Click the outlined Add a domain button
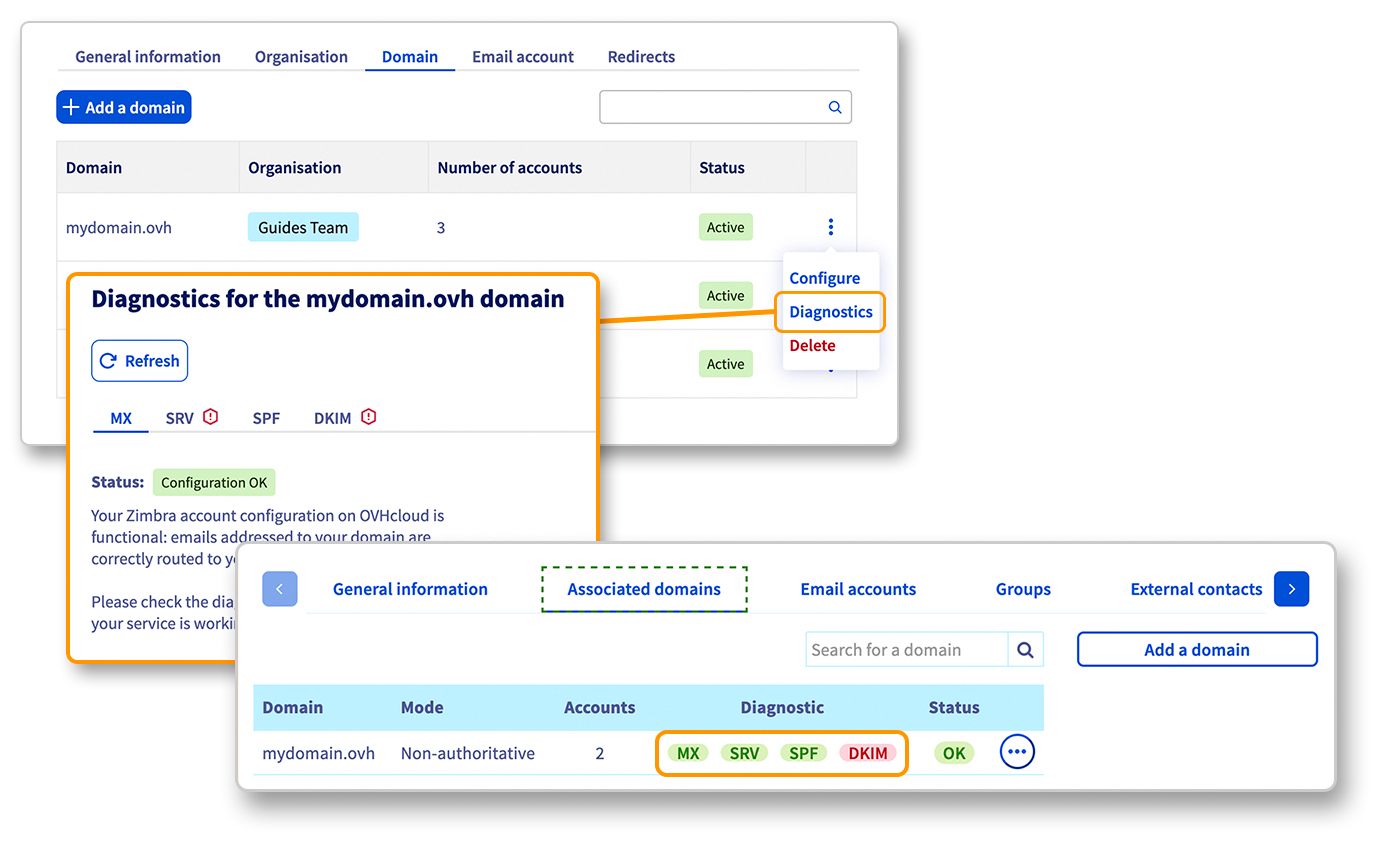This screenshot has height=850, width=1400. [1196, 650]
